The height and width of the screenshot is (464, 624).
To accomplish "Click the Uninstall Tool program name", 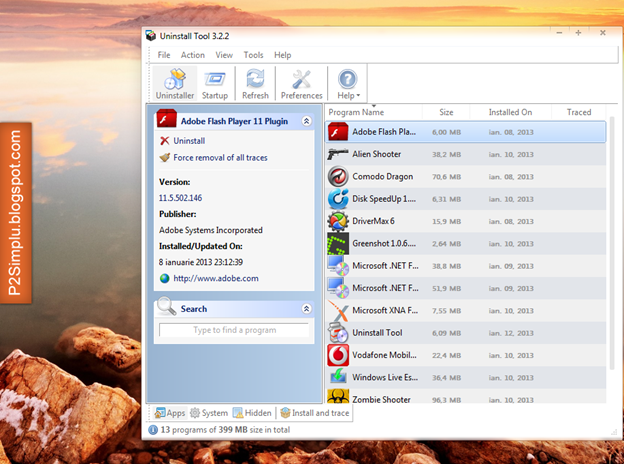I will (377, 333).
